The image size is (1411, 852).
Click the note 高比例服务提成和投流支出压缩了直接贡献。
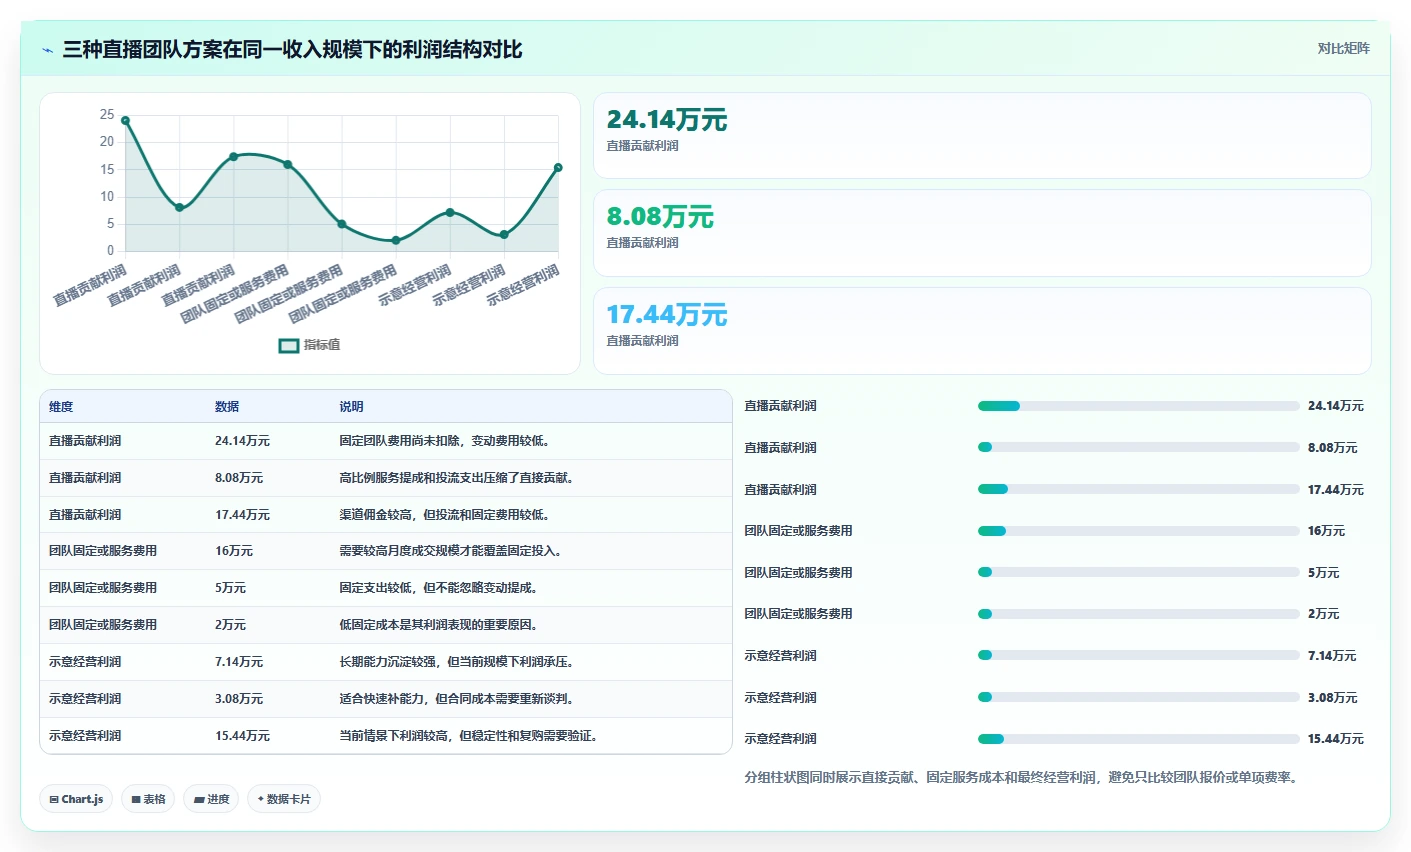coord(457,478)
